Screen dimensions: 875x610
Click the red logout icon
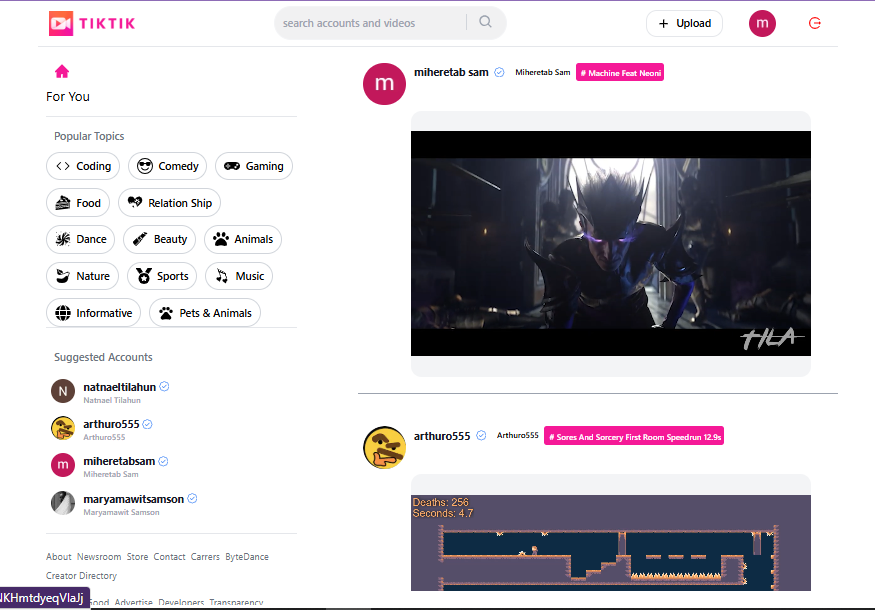coord(815,23)
